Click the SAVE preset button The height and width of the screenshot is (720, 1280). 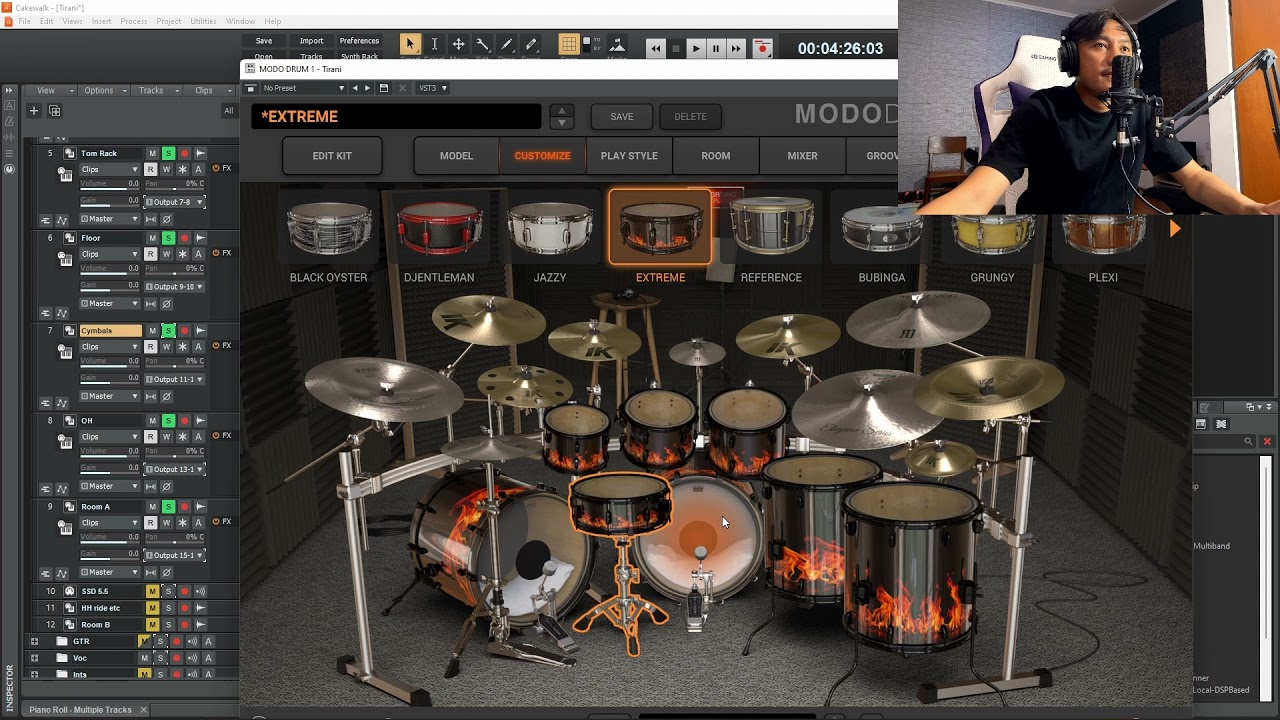pyautogui.click(x=622, y=116)
